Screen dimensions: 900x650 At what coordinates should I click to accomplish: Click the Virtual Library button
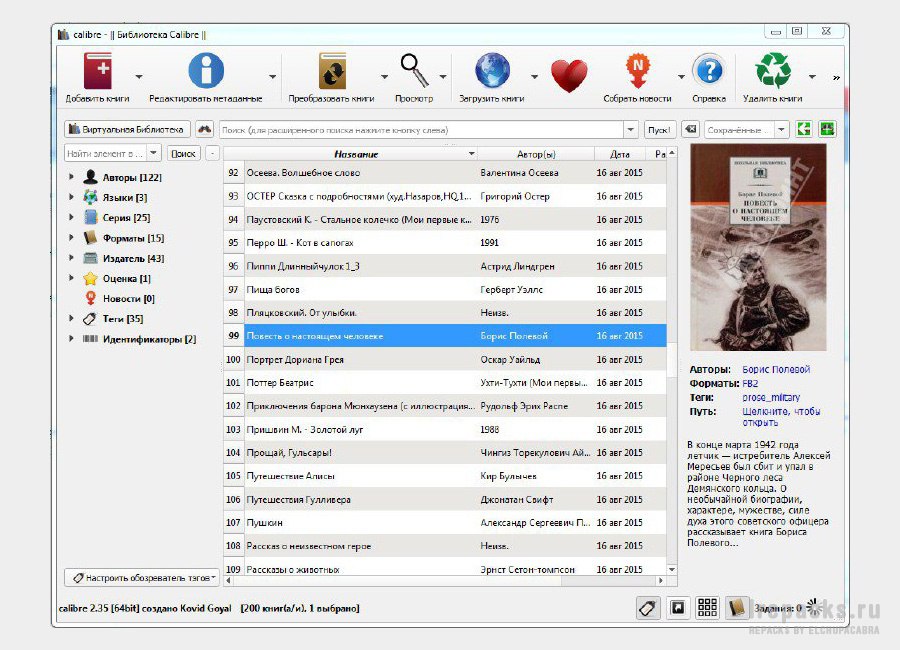tap(127, 129)
